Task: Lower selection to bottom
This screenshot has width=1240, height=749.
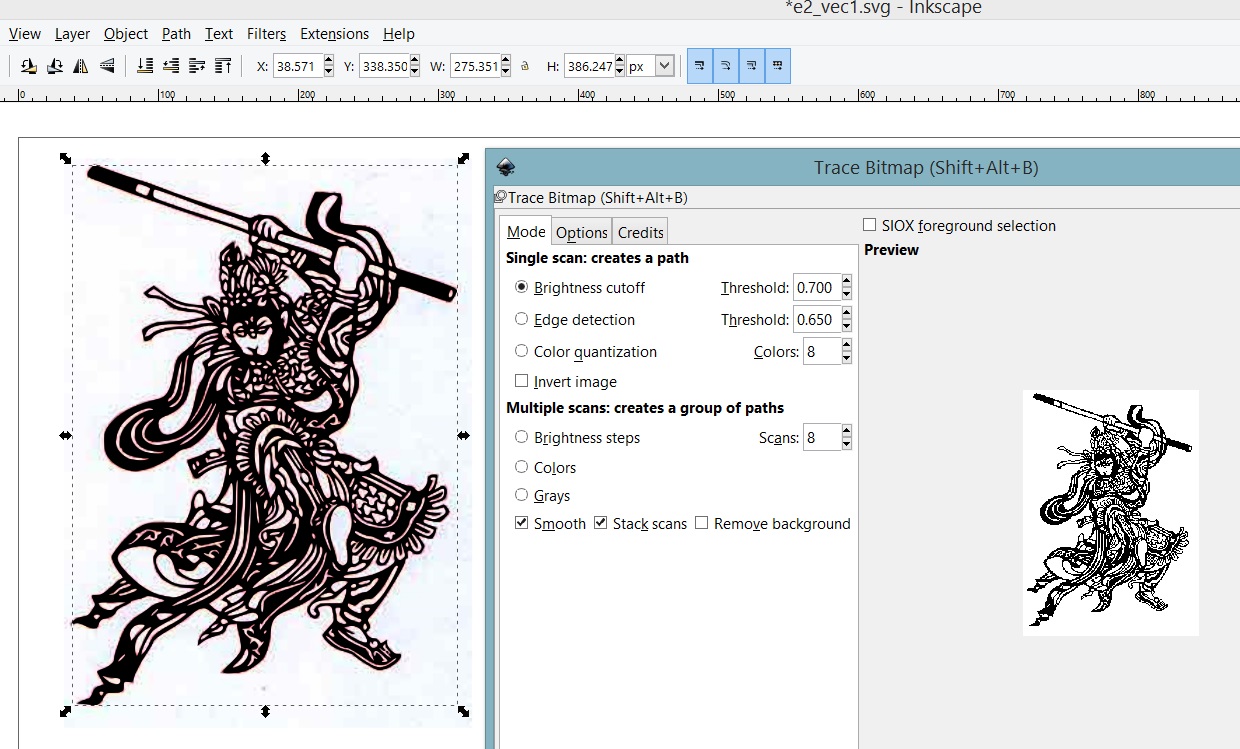Action: click(145, 66)
